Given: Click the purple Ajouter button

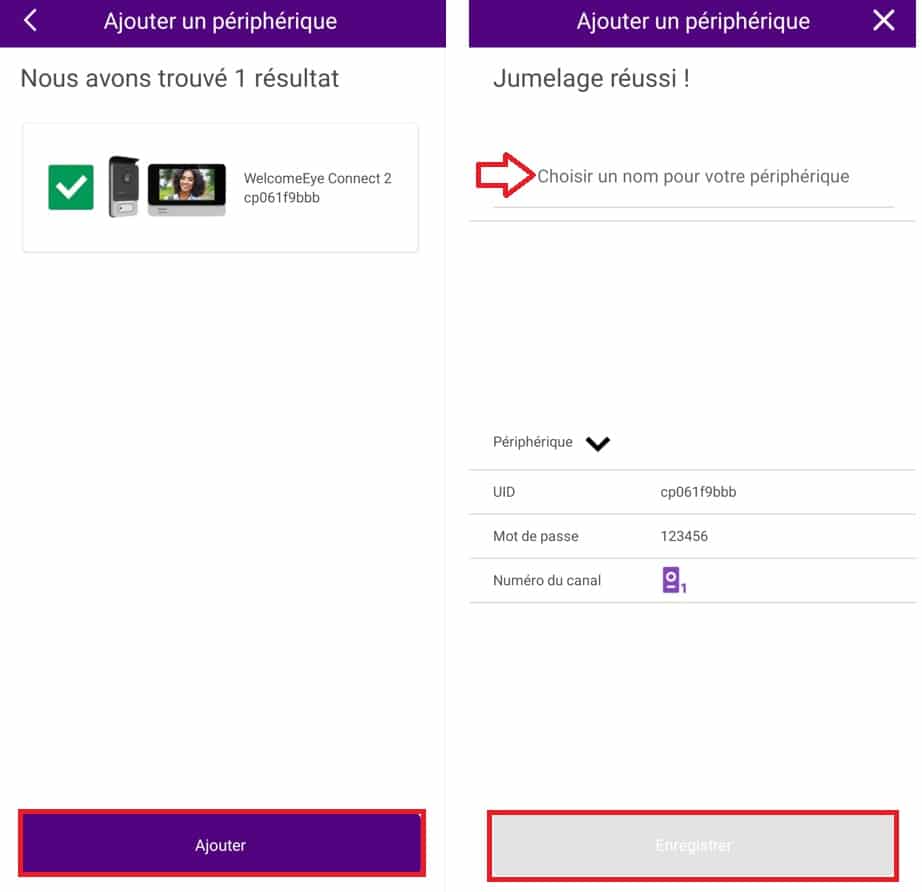Looking at the screenshot, I should point(222,843).
